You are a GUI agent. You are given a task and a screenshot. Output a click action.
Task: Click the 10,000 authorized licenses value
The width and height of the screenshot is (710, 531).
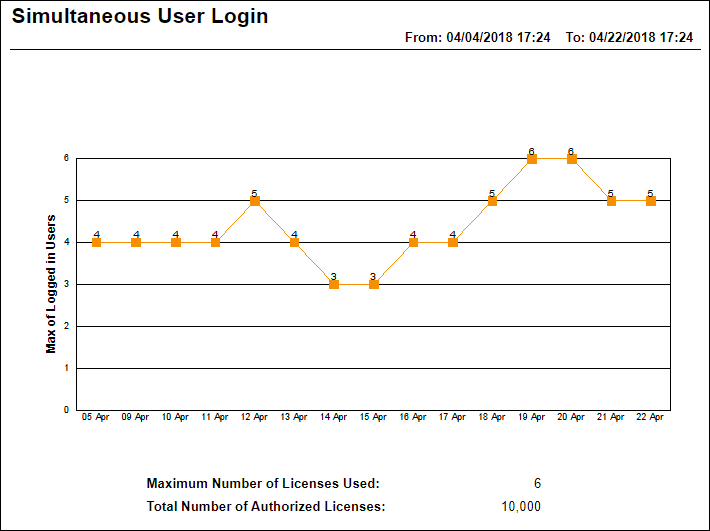pos(521,506)
